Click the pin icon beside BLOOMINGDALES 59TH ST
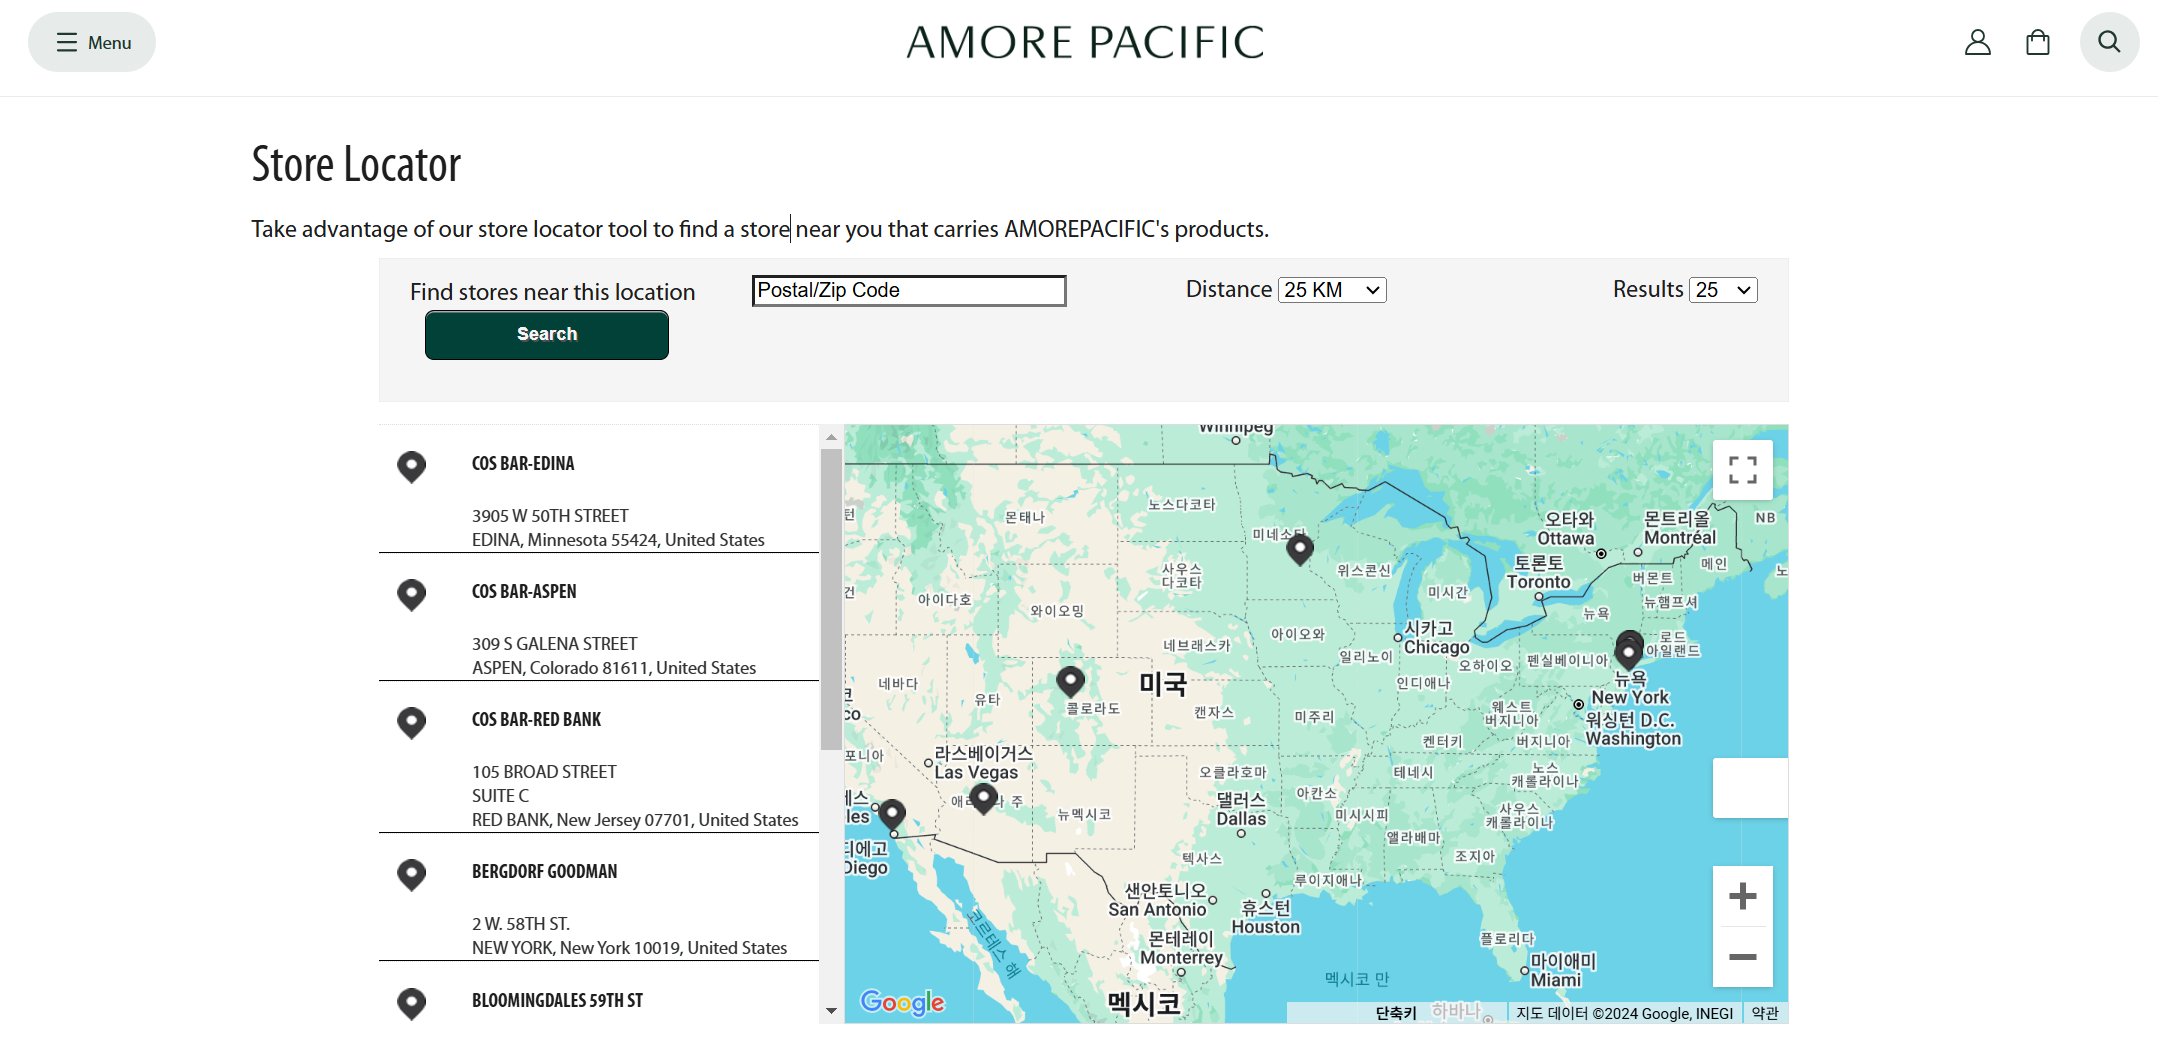The image size is (2158, 1048). [411, 1003]
